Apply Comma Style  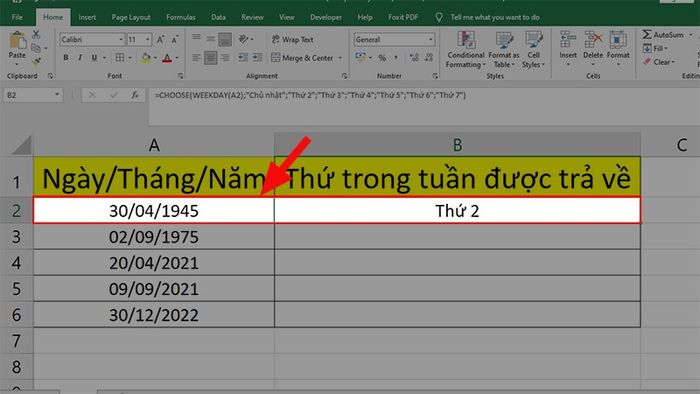(396, 58)
